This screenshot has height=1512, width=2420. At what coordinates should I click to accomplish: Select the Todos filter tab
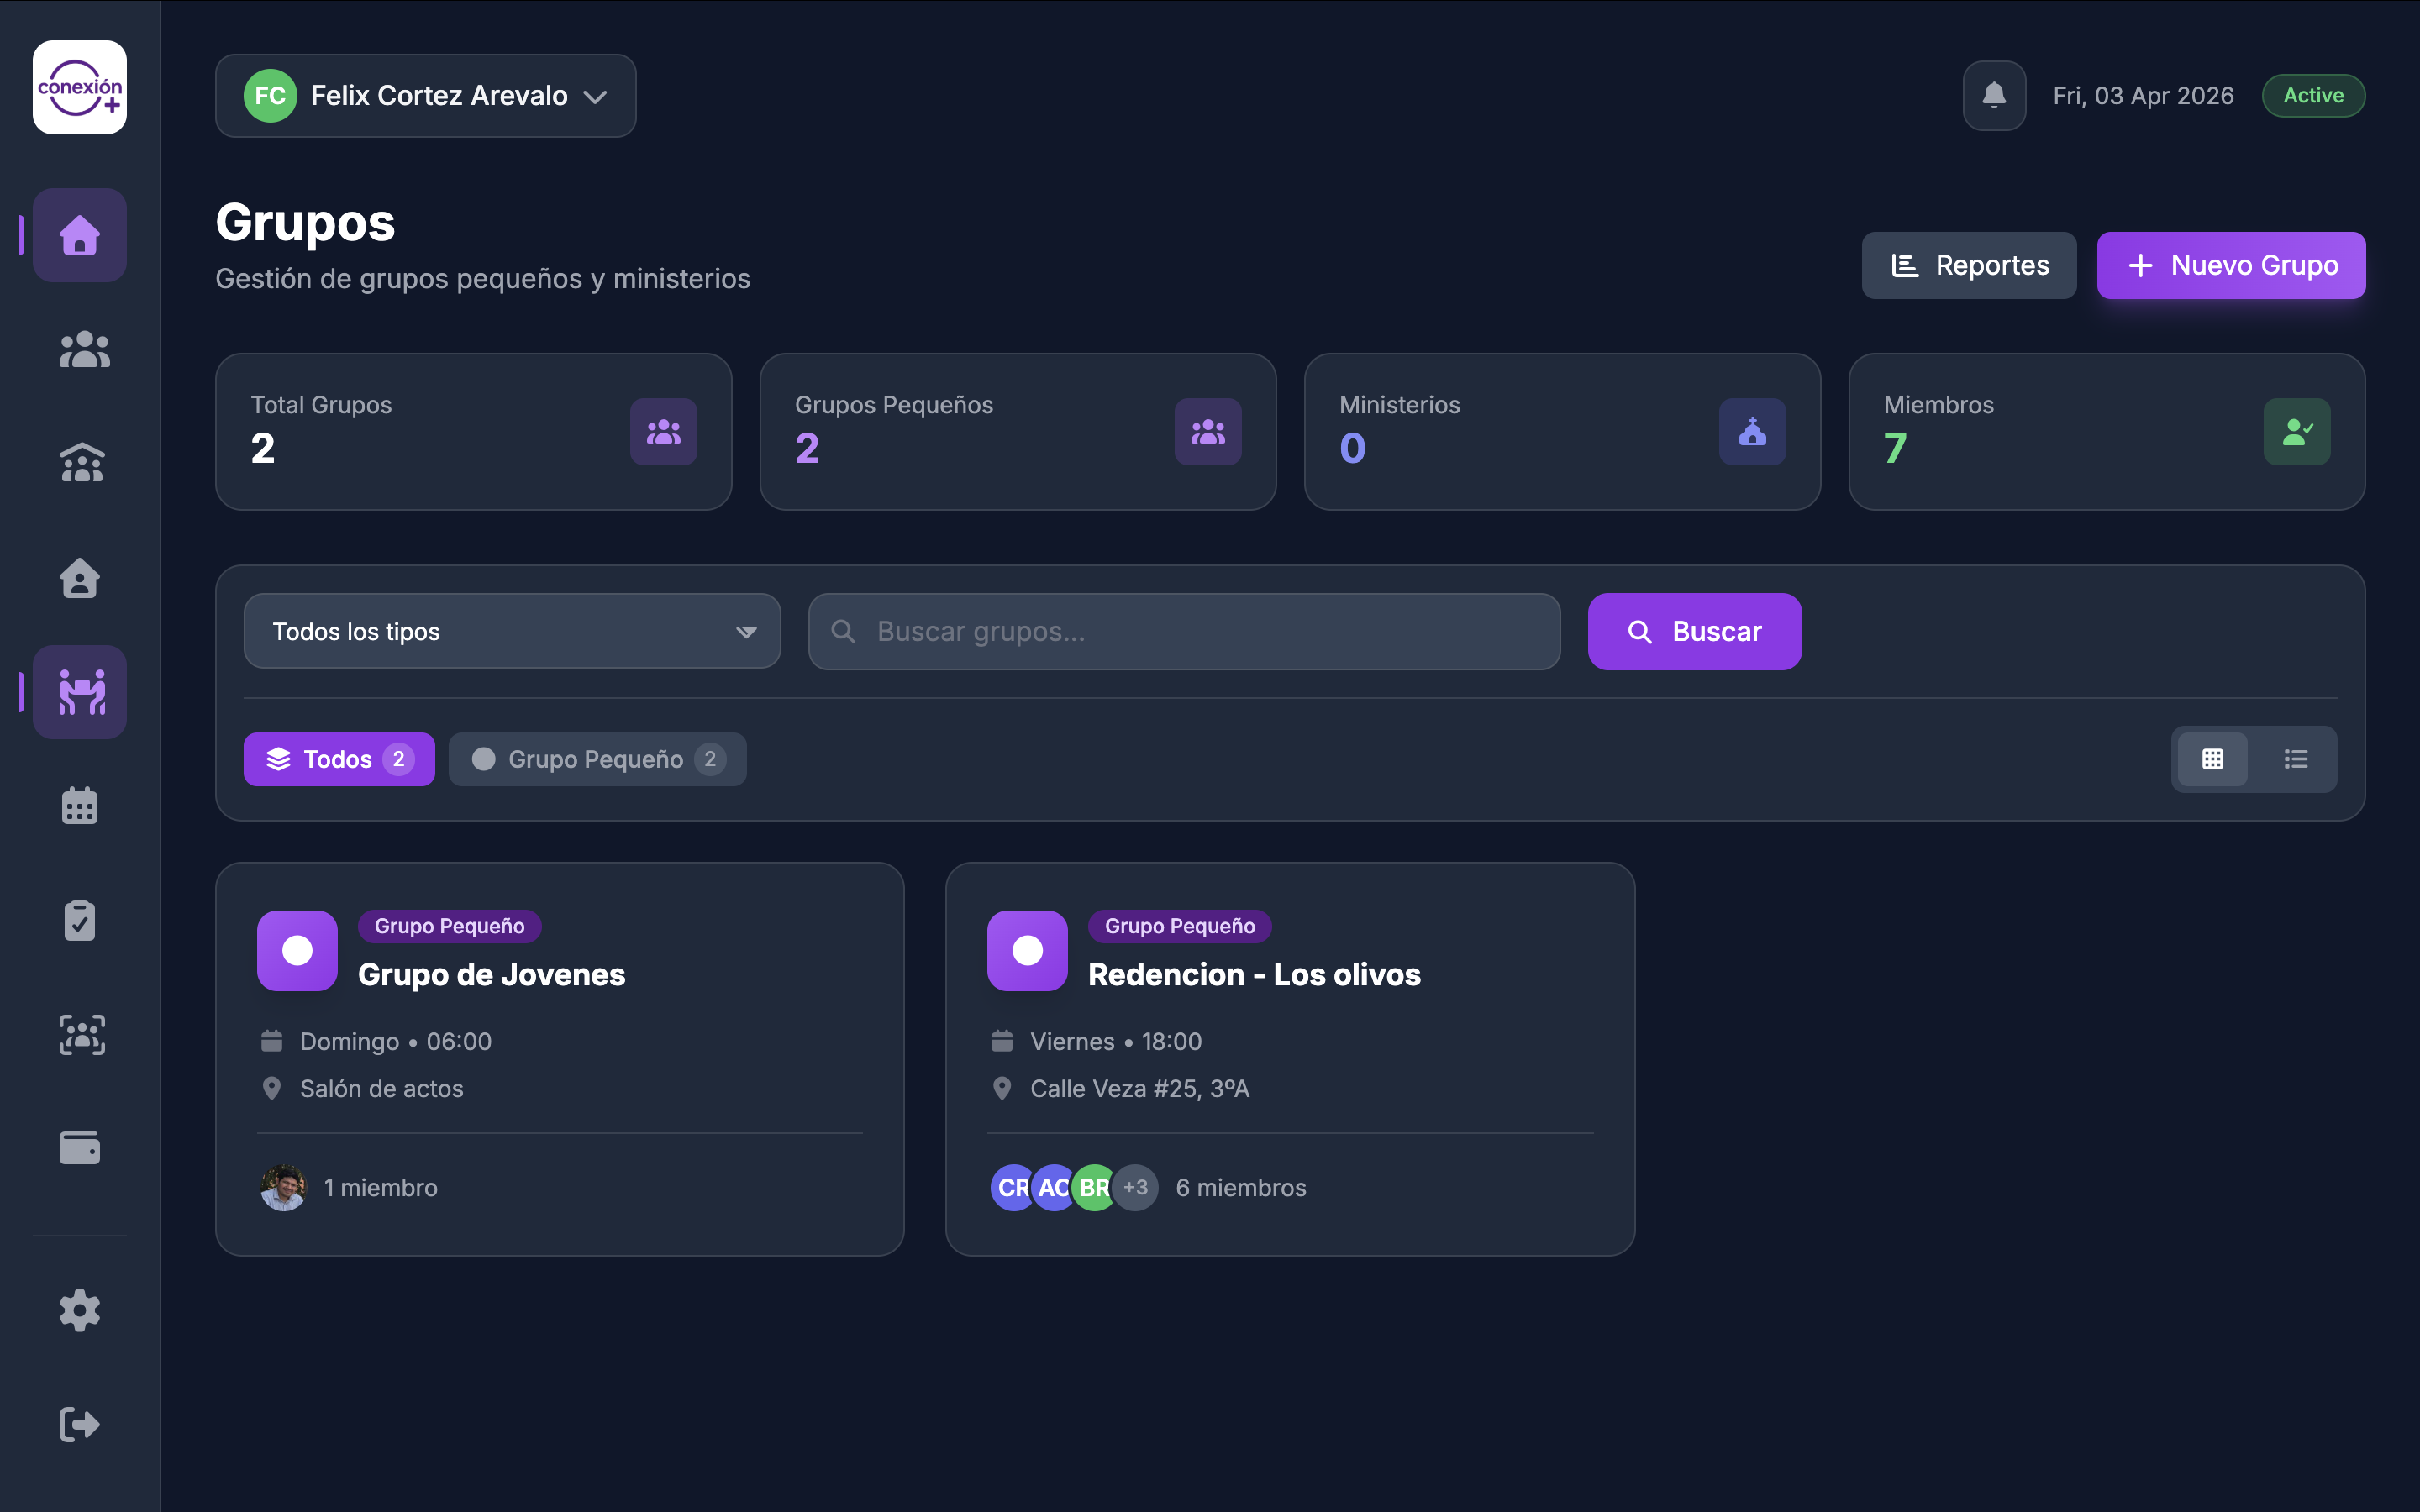click(x=339, y=759)
